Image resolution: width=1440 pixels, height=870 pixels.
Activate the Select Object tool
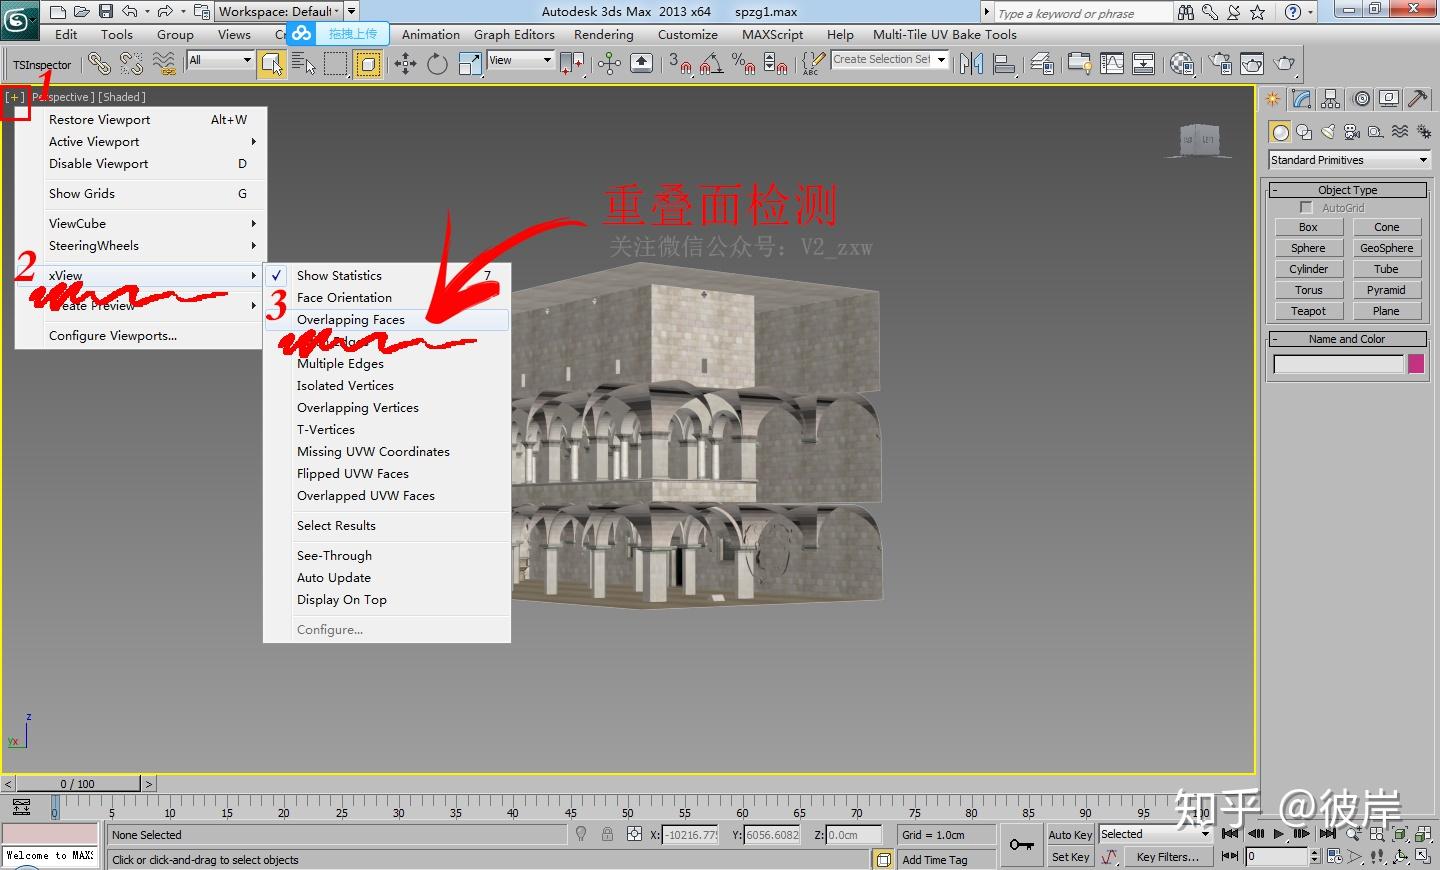coord(271,64)
